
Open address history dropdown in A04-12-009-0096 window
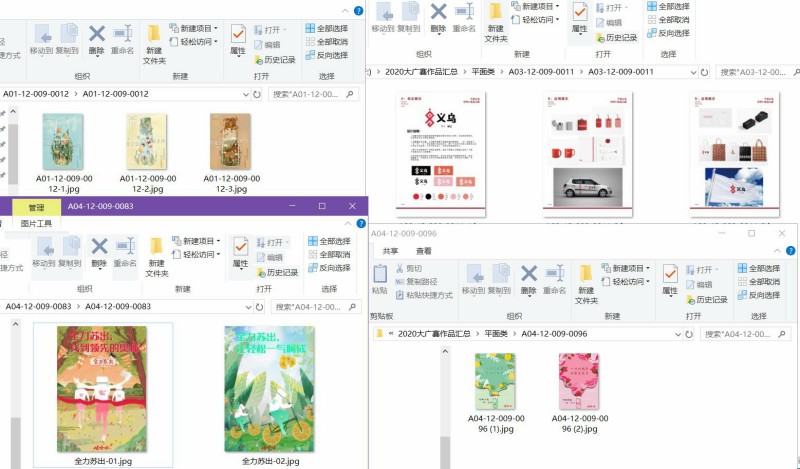[x=678, y=334]
